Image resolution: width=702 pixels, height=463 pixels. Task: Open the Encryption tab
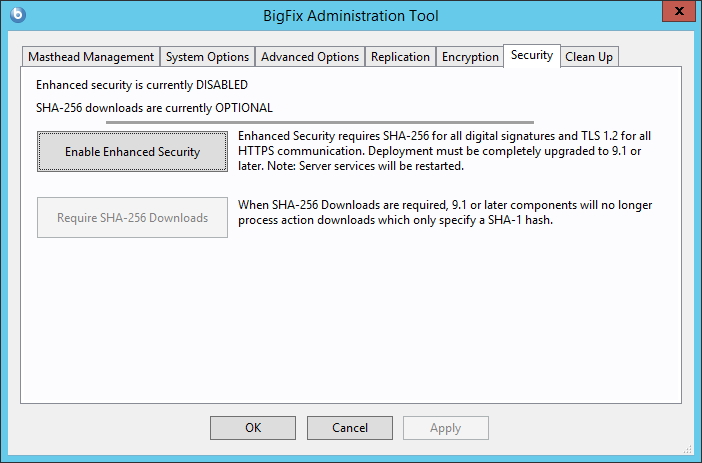pyautogui.click(x=470, y=57)
